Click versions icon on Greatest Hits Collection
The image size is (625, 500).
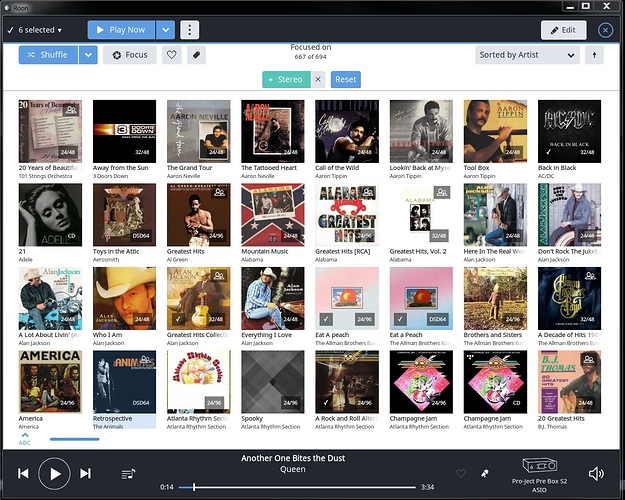[x=219, y=276]
